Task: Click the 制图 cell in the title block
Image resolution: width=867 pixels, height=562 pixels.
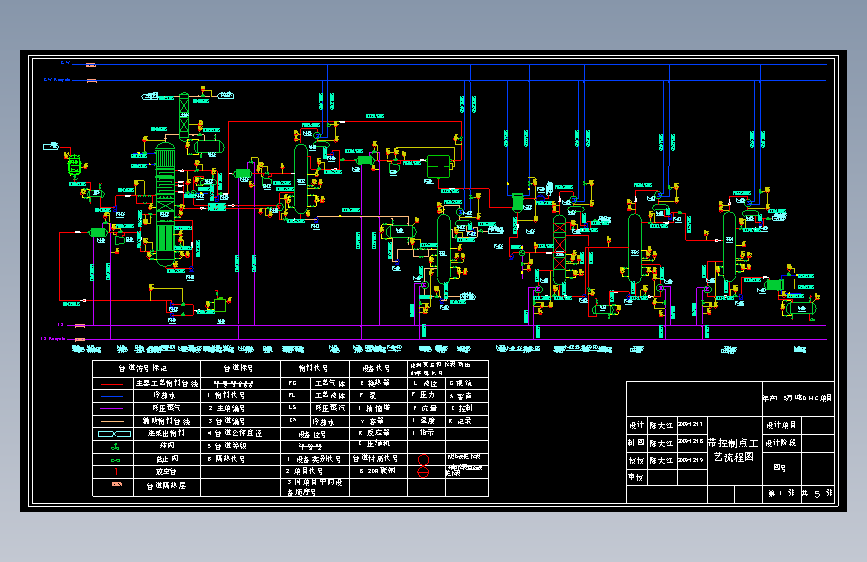Action: coord(636,443)
